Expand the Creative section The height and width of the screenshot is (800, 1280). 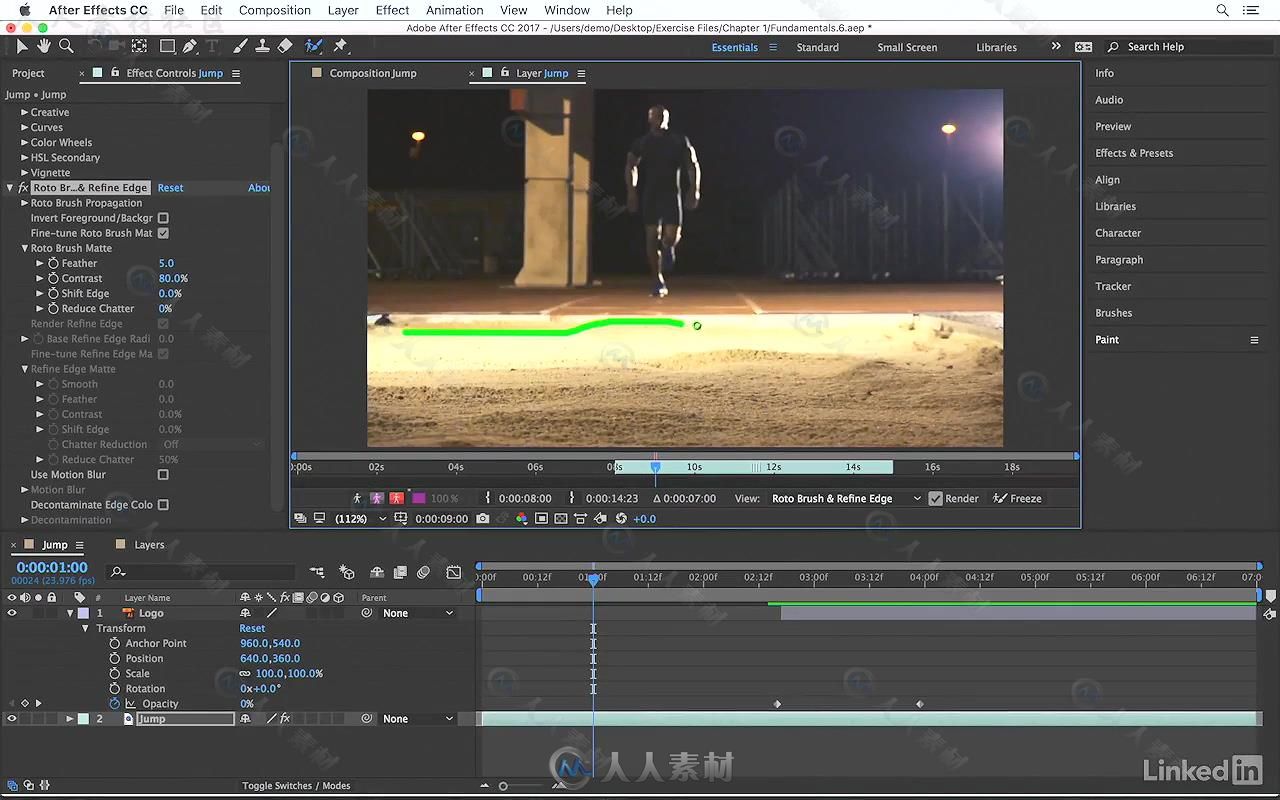25,112
